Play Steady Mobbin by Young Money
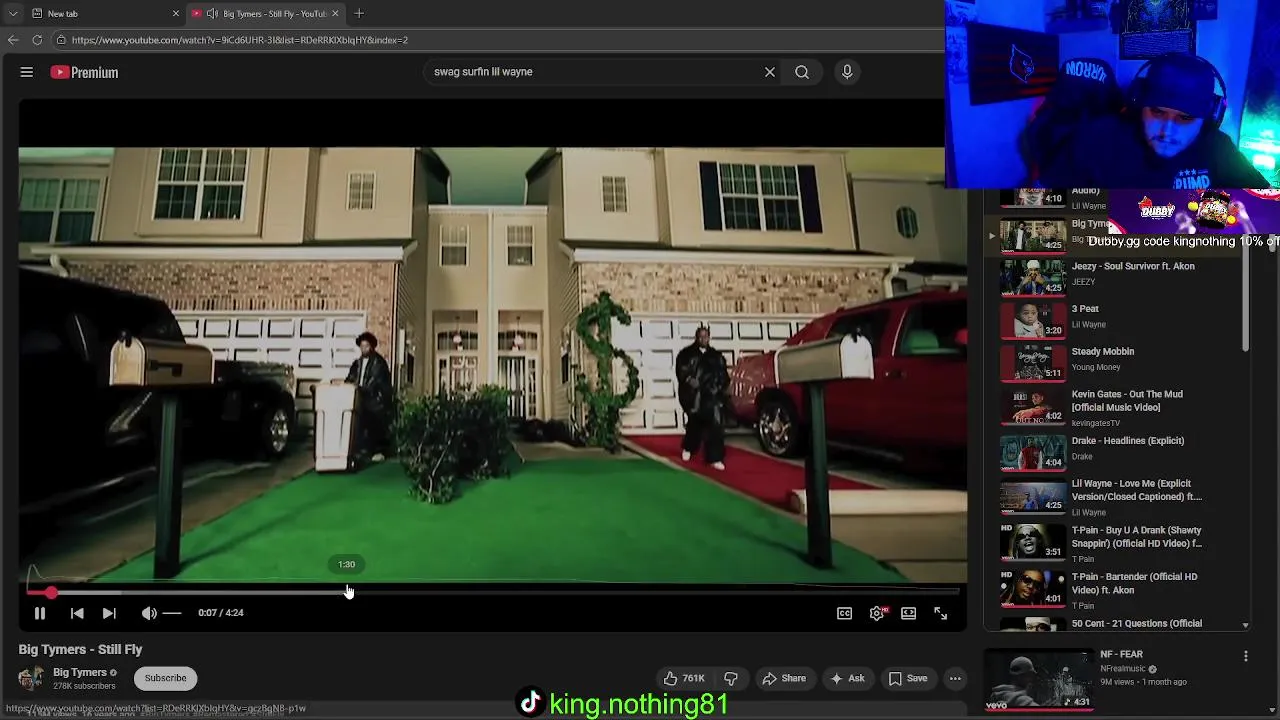The width and height of the screenshot is (1280, 720). point(1102,352)
